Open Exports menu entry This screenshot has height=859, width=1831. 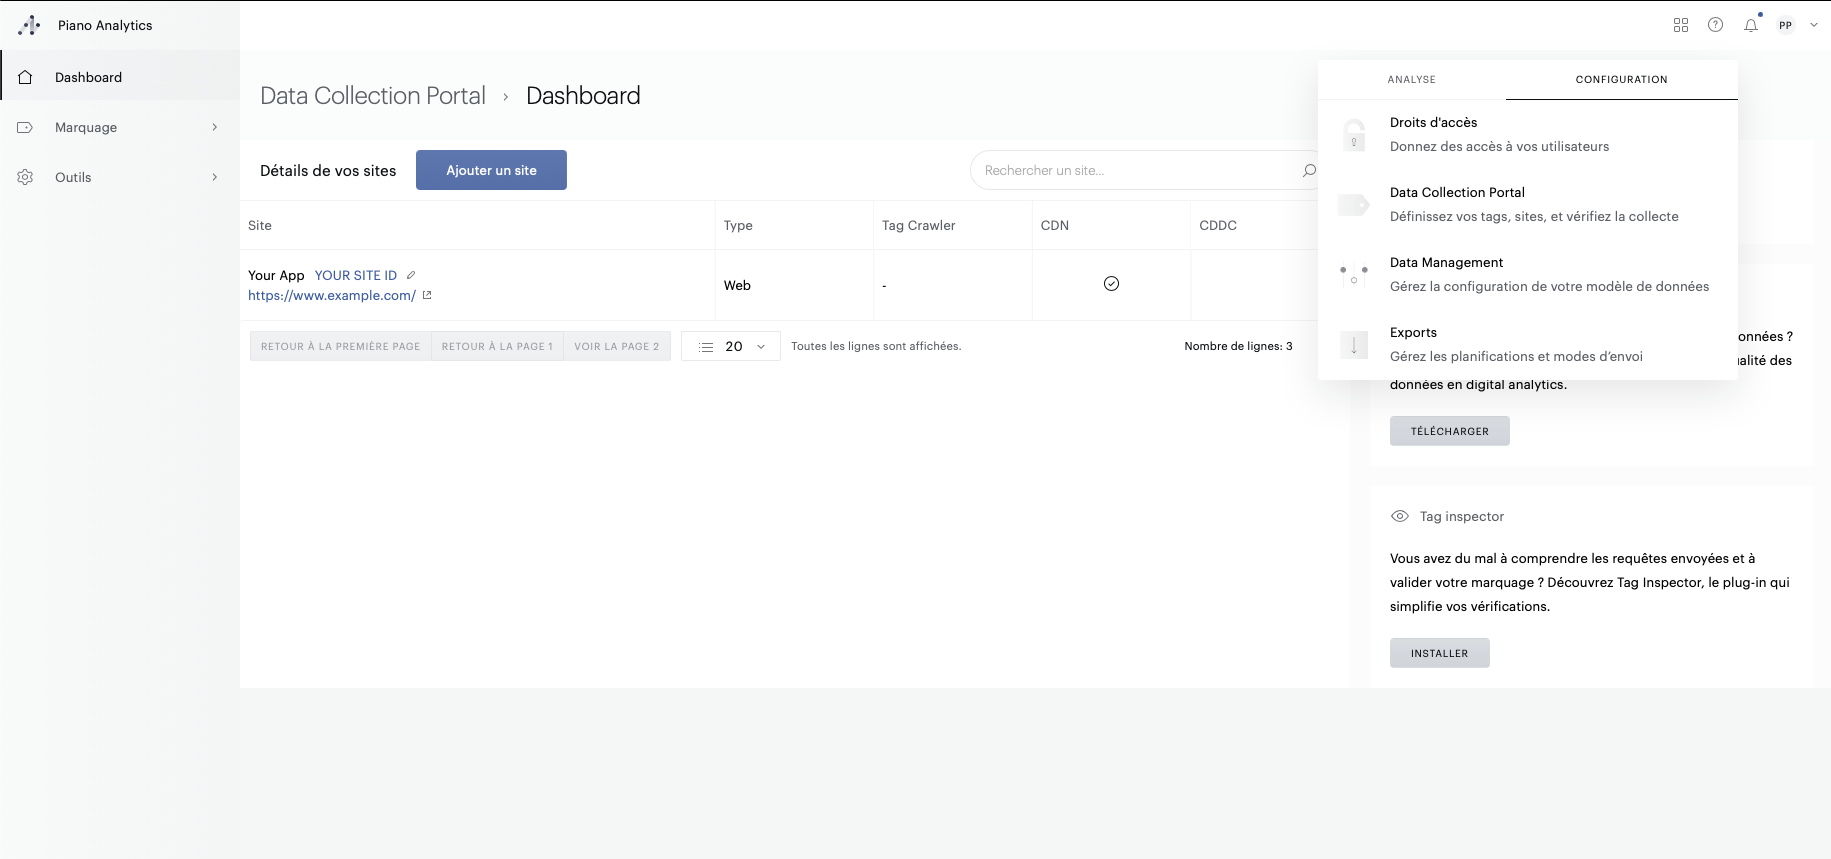(1528, 345)
